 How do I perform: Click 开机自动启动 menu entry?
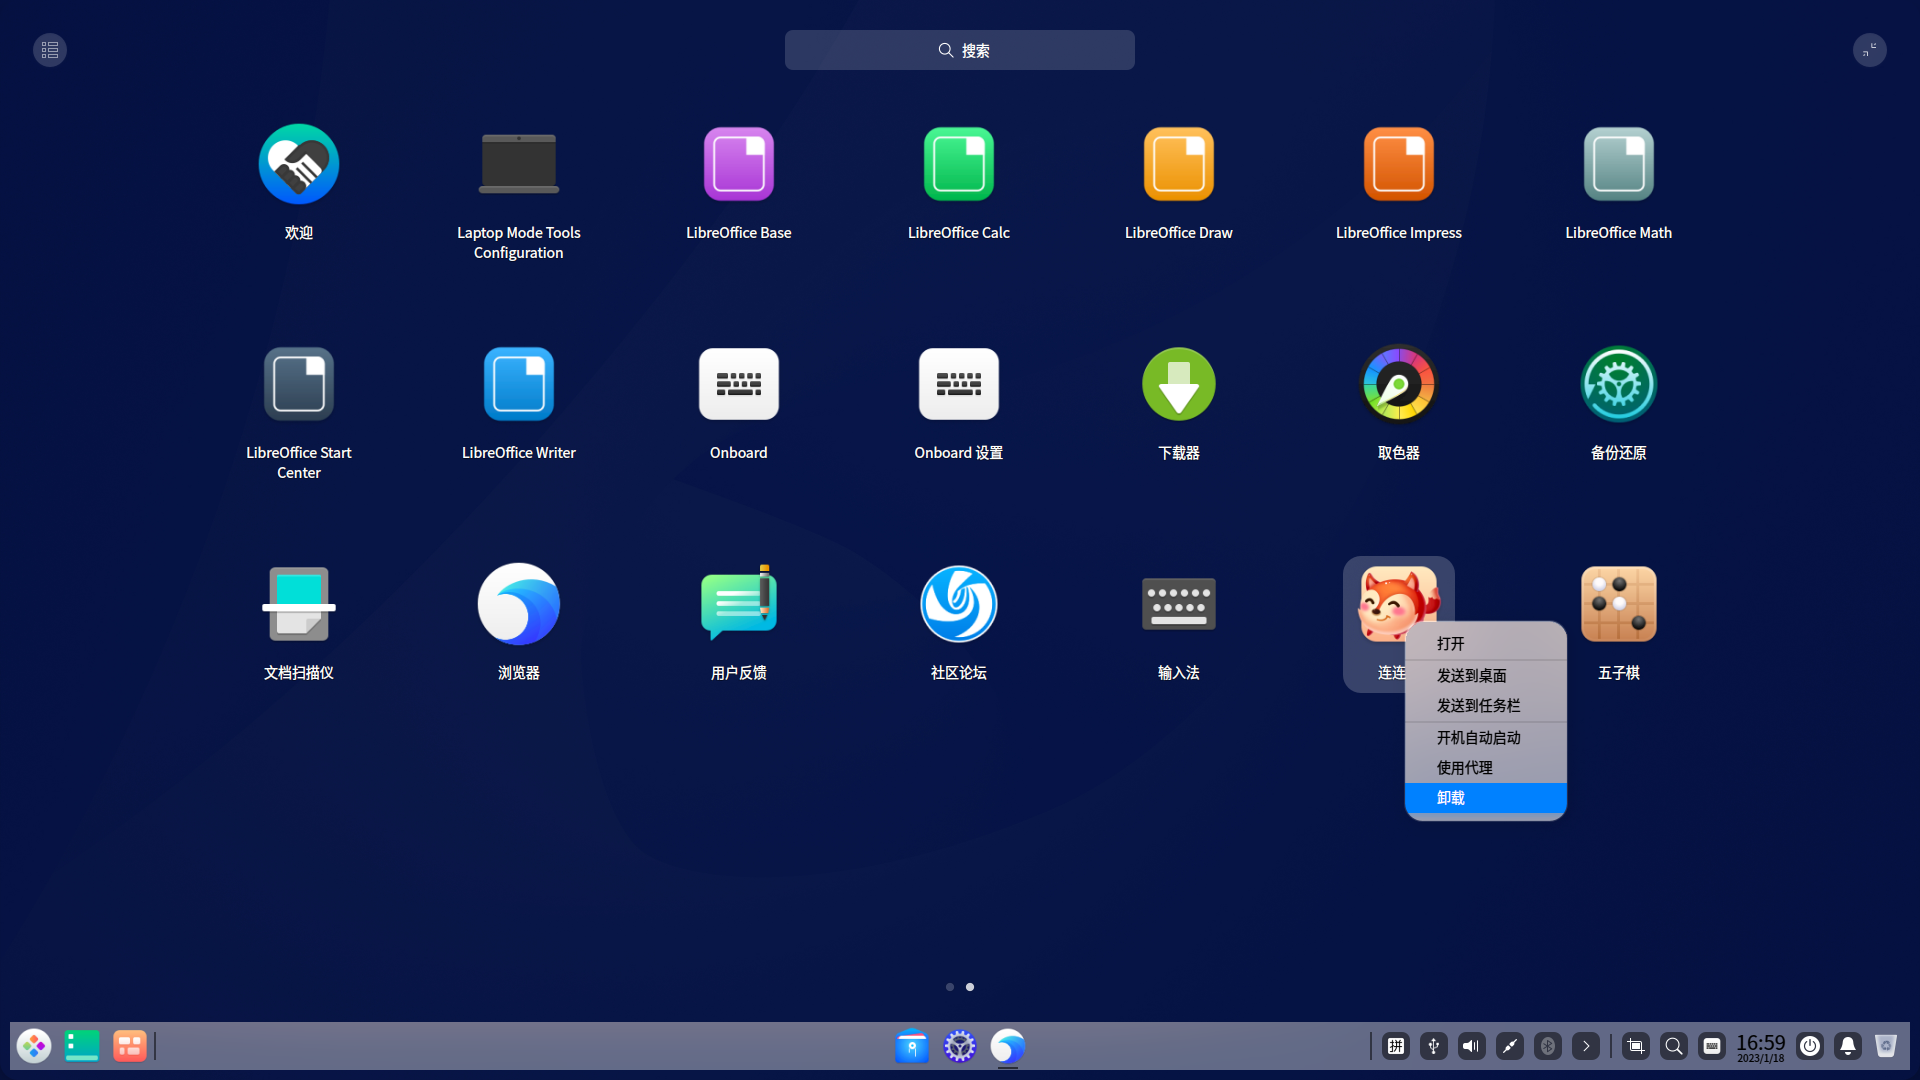(x=1485, y=738)
